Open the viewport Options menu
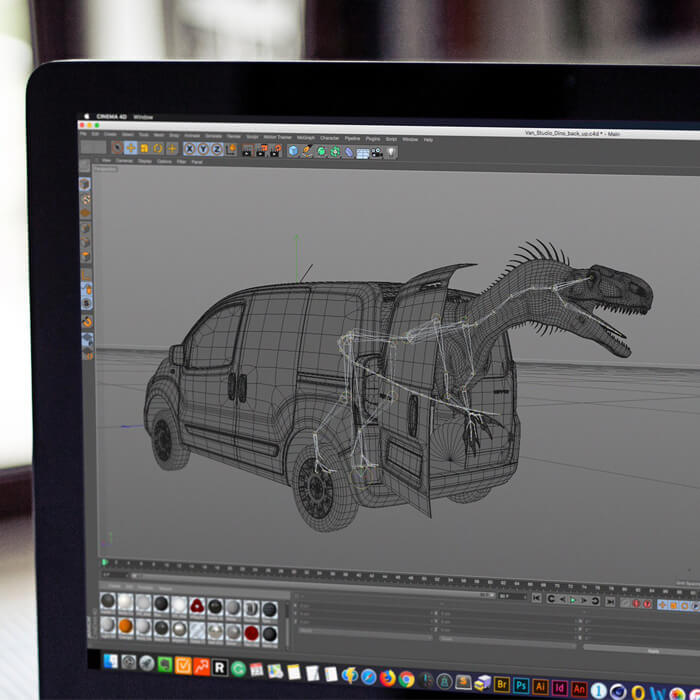700x700 pixels. [x=164, y=162]
